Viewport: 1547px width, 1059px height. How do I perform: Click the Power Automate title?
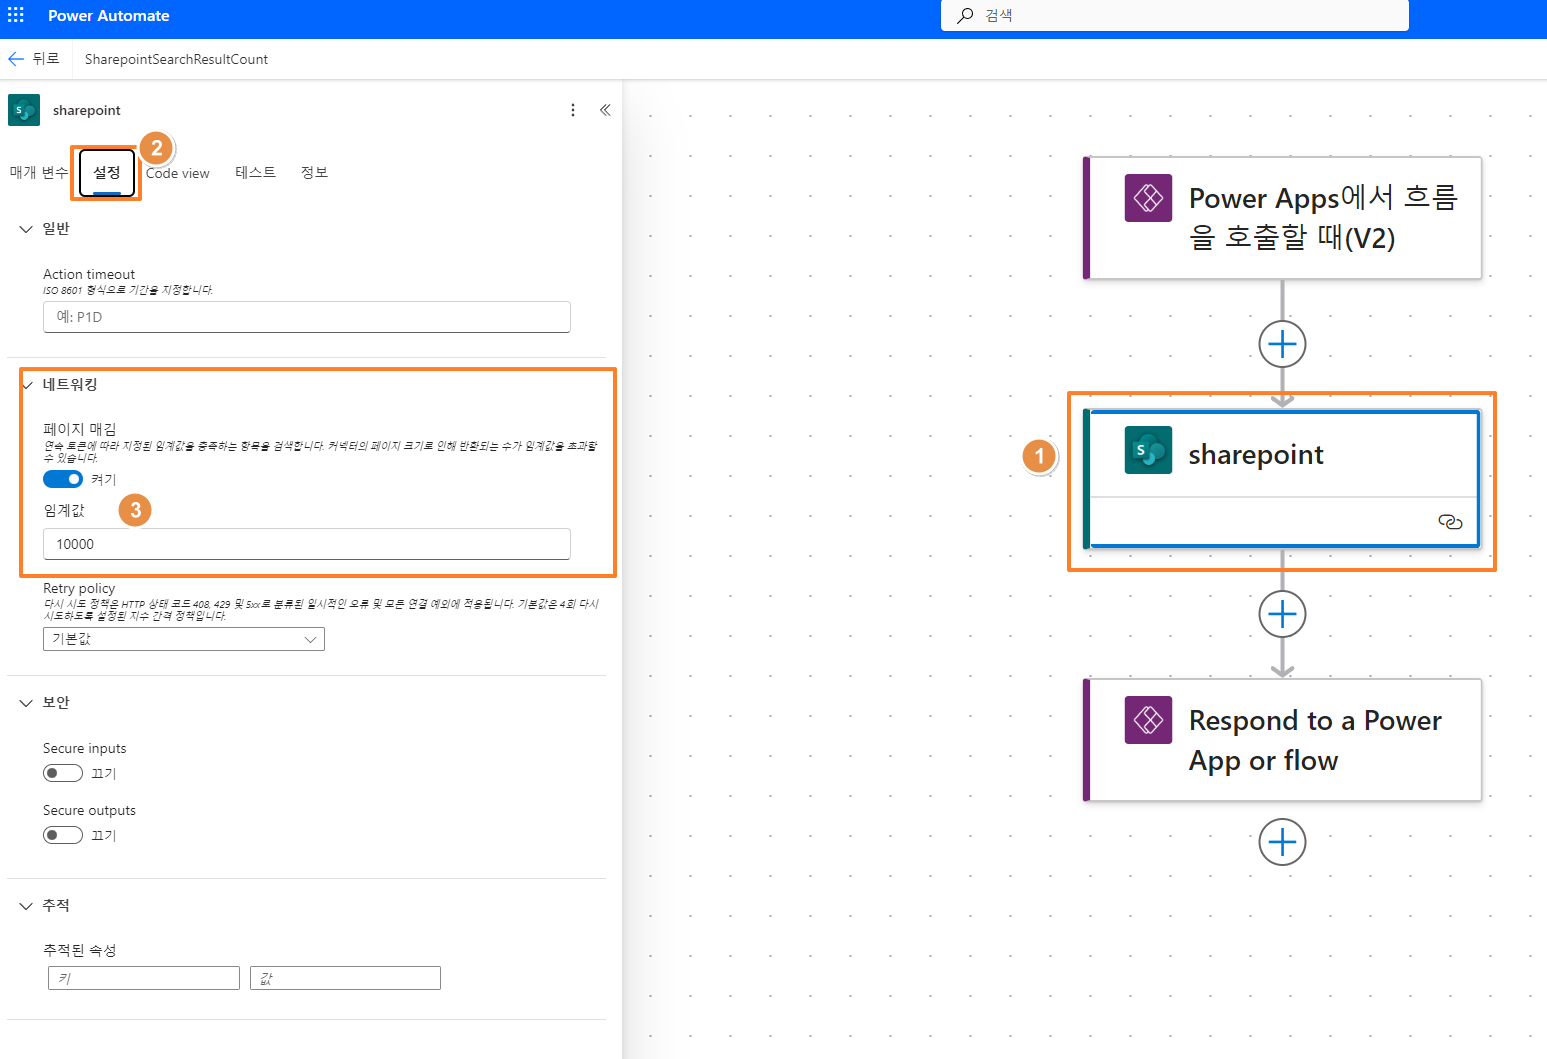pyautogui.click(x=109, y=16)
